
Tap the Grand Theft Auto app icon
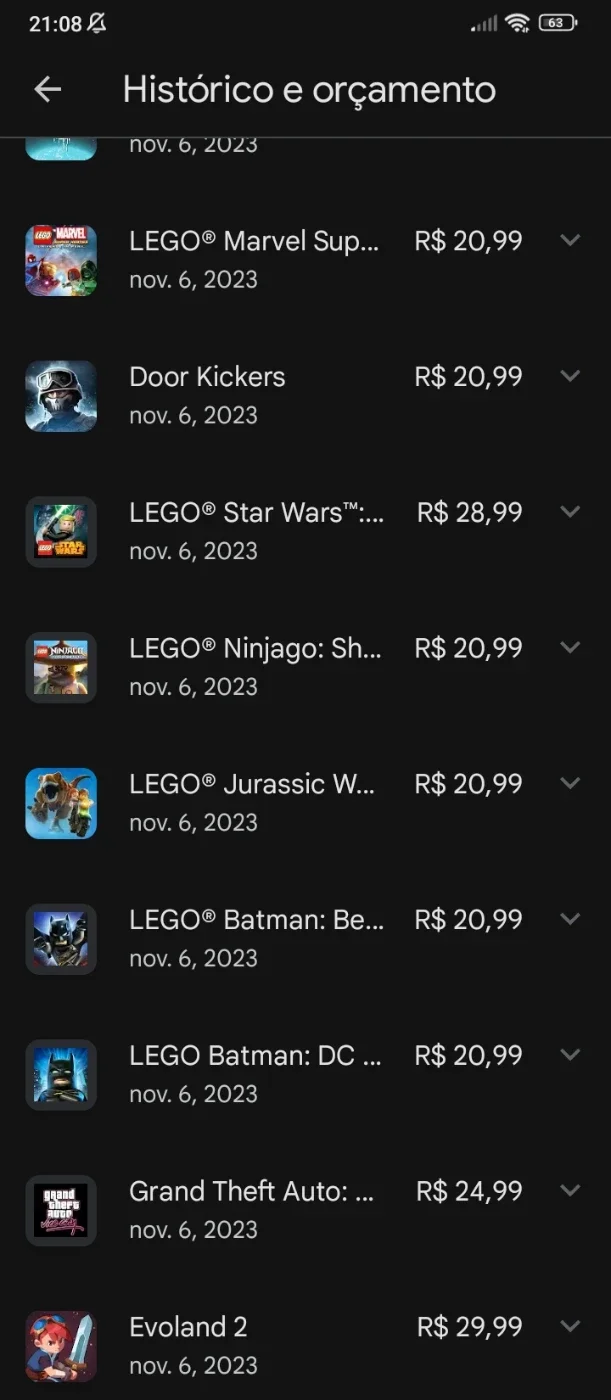[61, 1210]
